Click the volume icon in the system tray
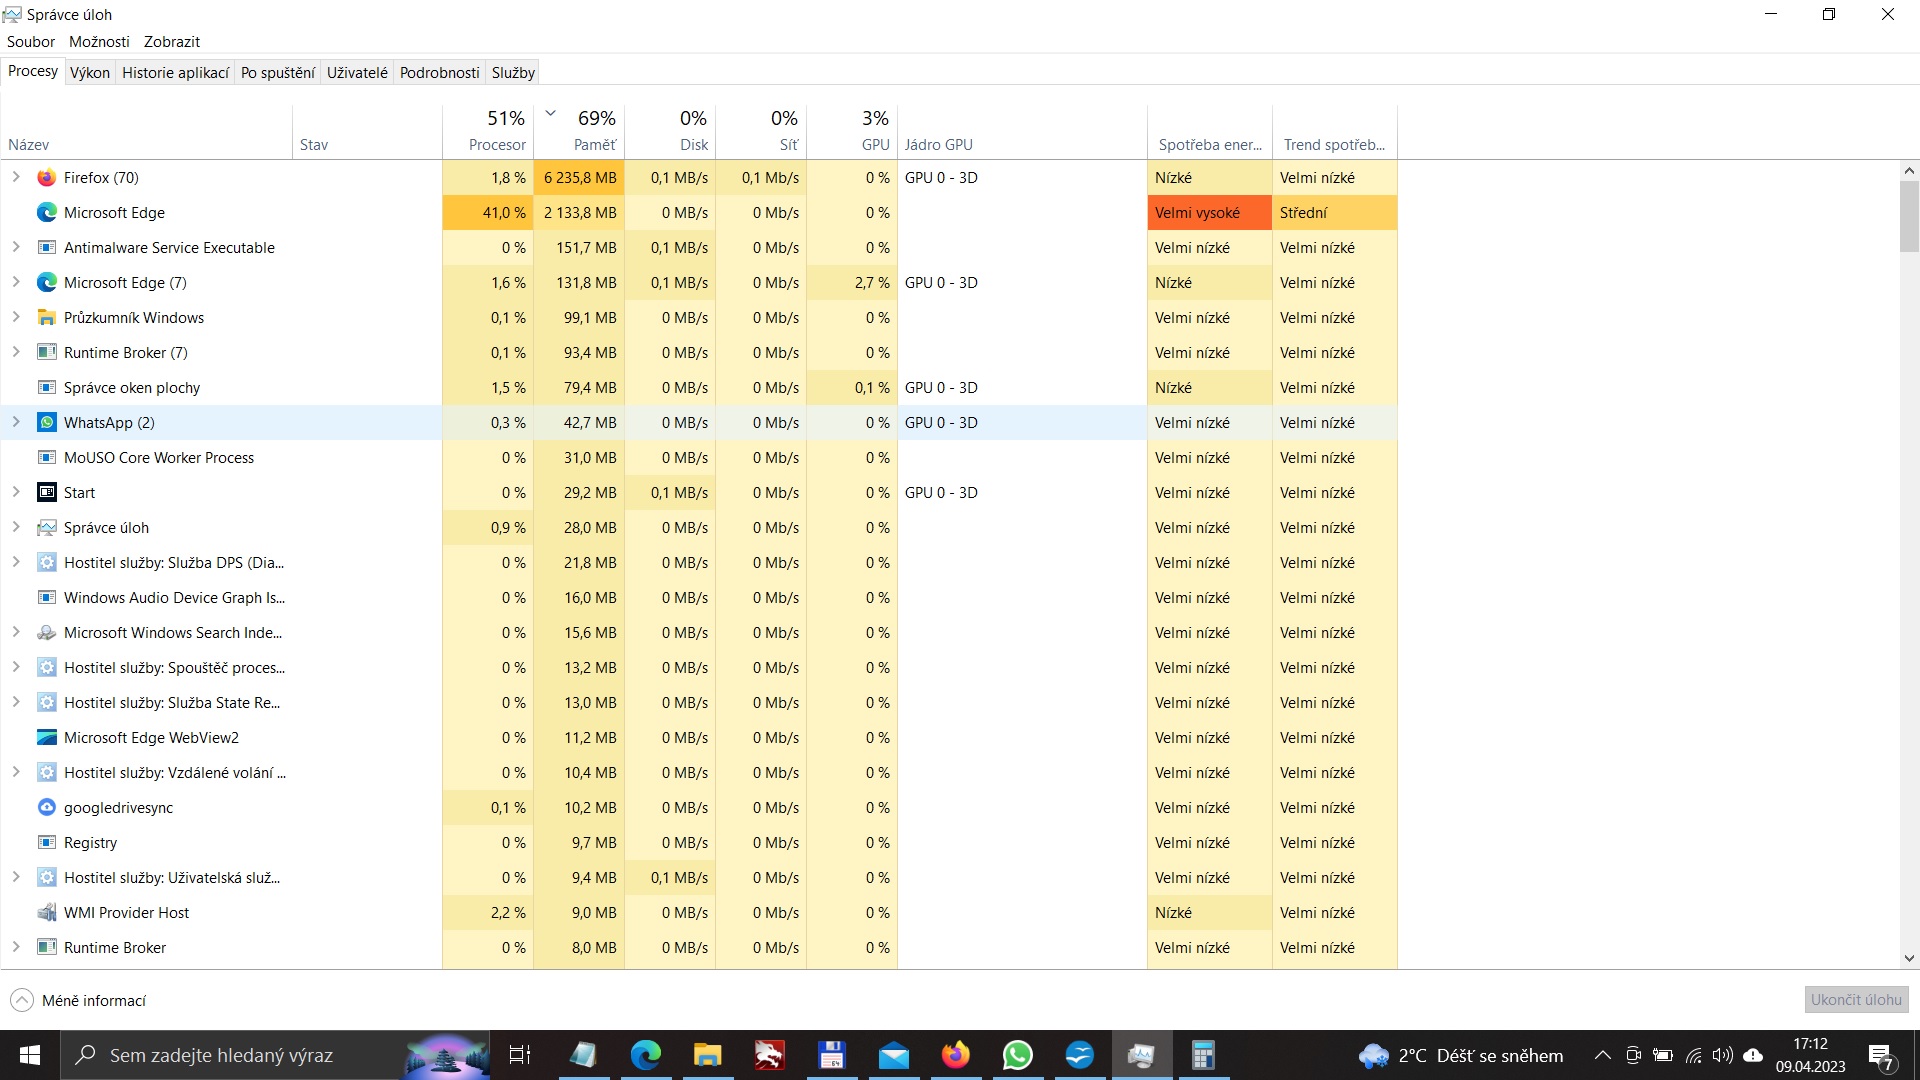 click(1722, 1055)
